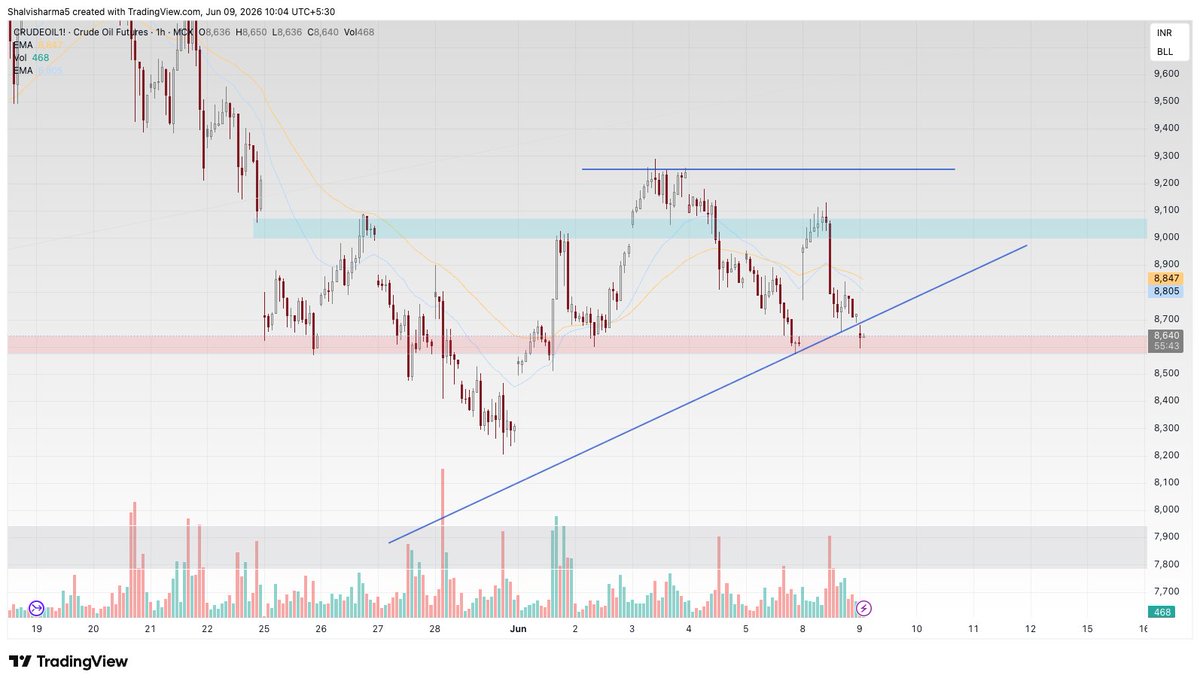Click the 9,600 price axis label

(x=1166, y=74)
